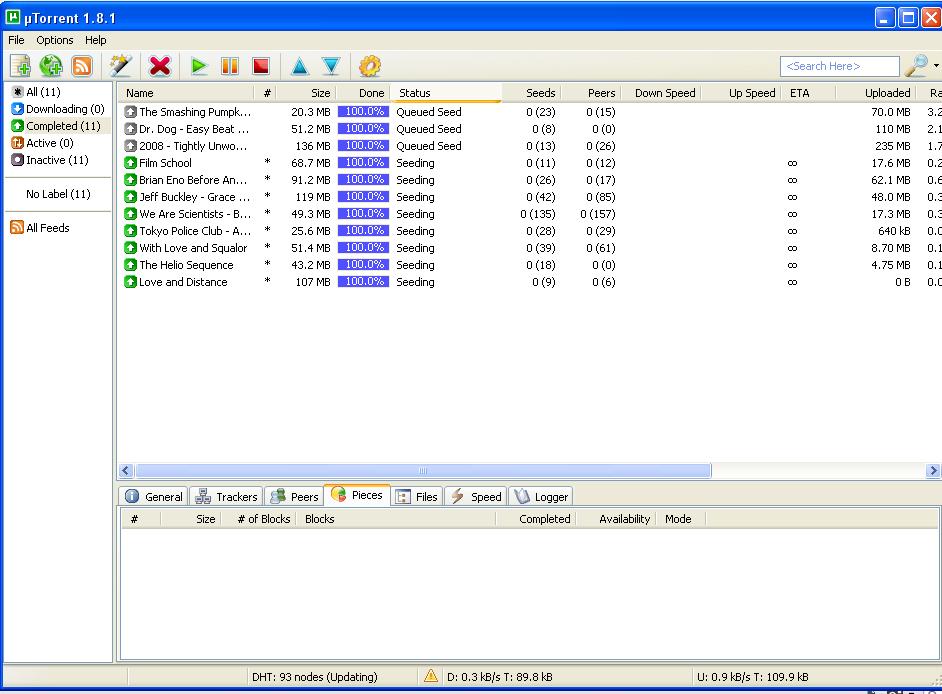Viewport: 942px width, 694px height.
Task: Sort by Status column header
Action: pyautogui.click(x=445, y=93)
